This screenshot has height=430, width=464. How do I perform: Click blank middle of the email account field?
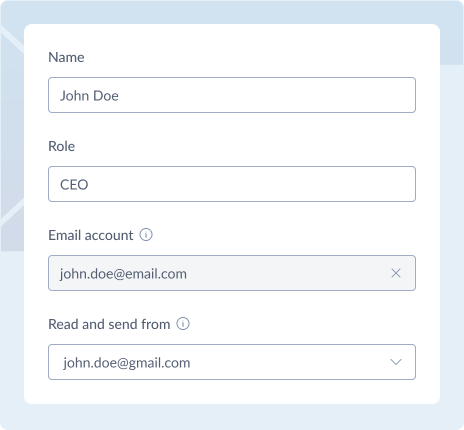coord(288,273)
